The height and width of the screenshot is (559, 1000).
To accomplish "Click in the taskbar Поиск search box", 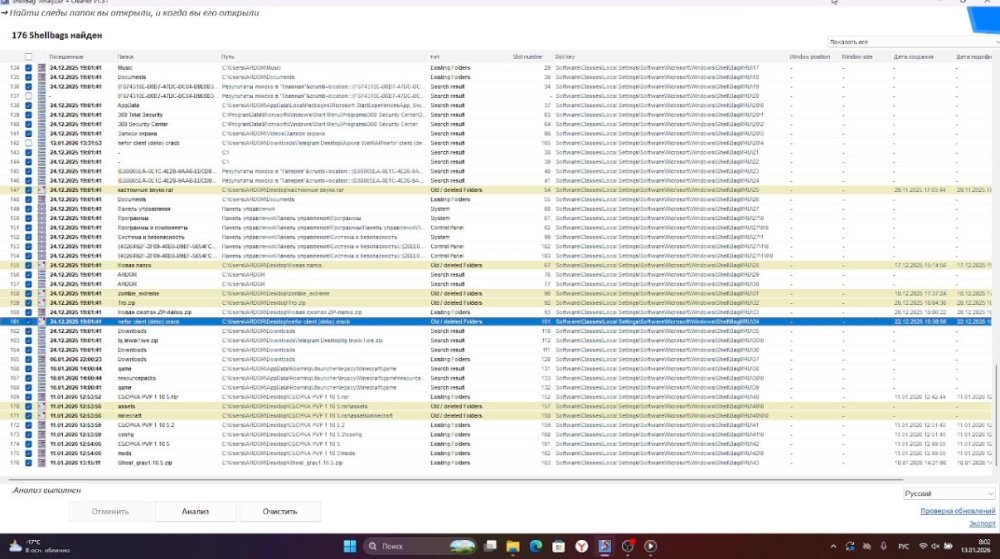I will coord(420,546).
